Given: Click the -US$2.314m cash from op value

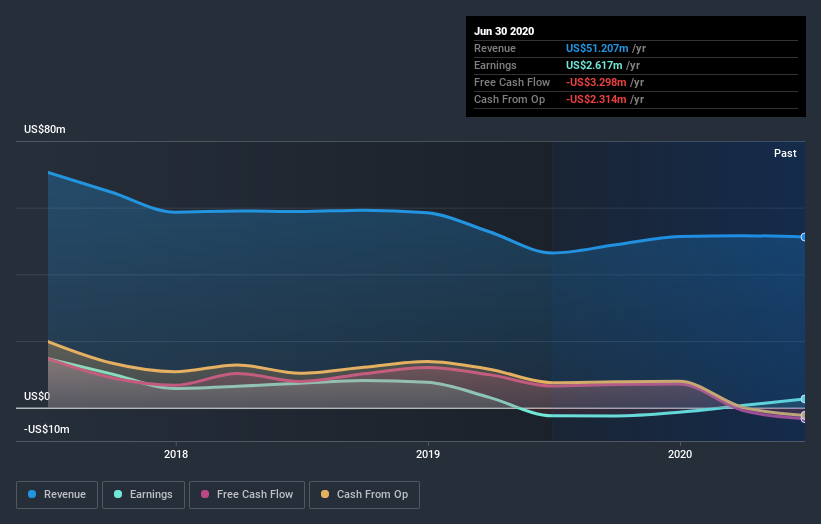Looking at the screenshot, I should pyautogui.click(x=596, y=99).
